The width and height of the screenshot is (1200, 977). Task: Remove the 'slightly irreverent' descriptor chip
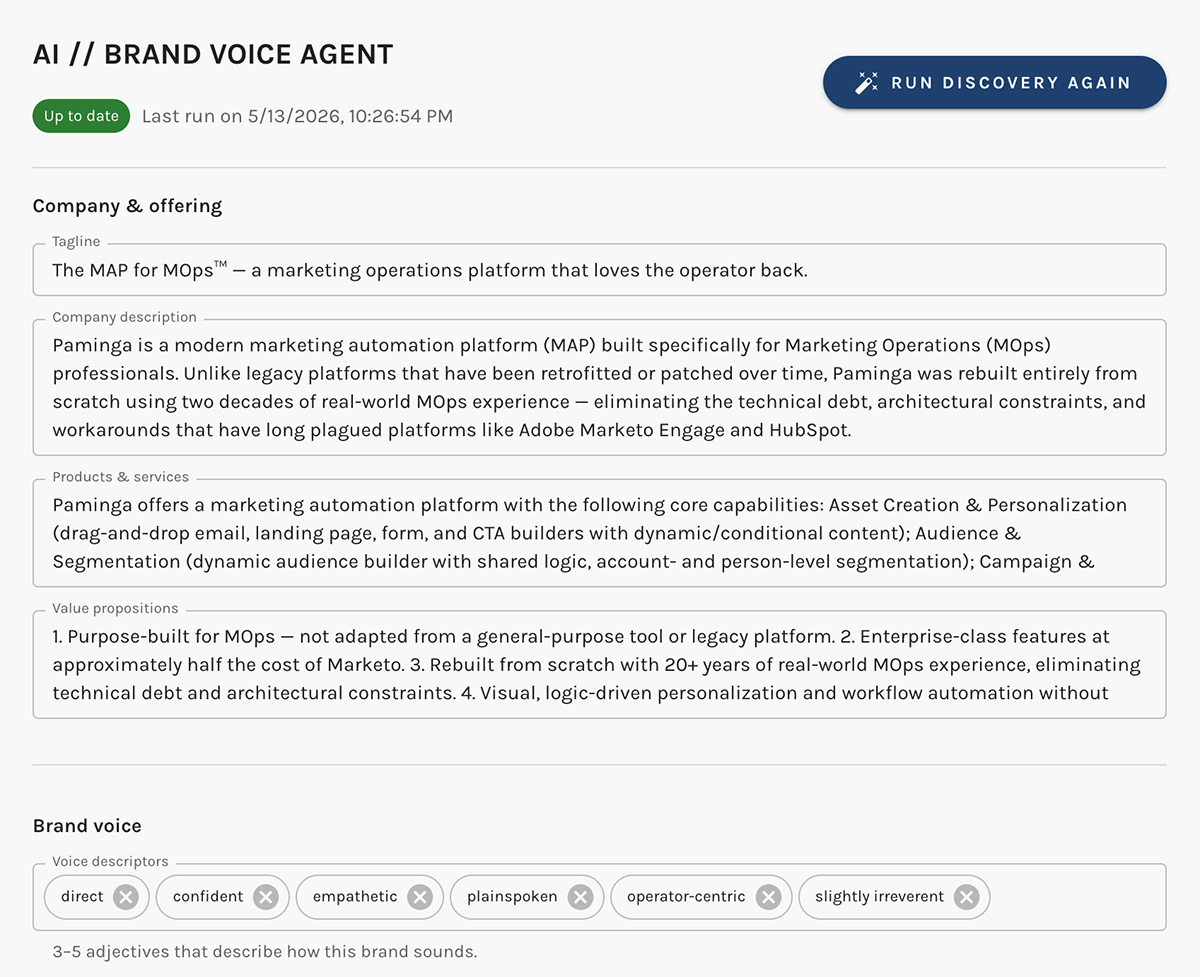[x=966, y=897]
